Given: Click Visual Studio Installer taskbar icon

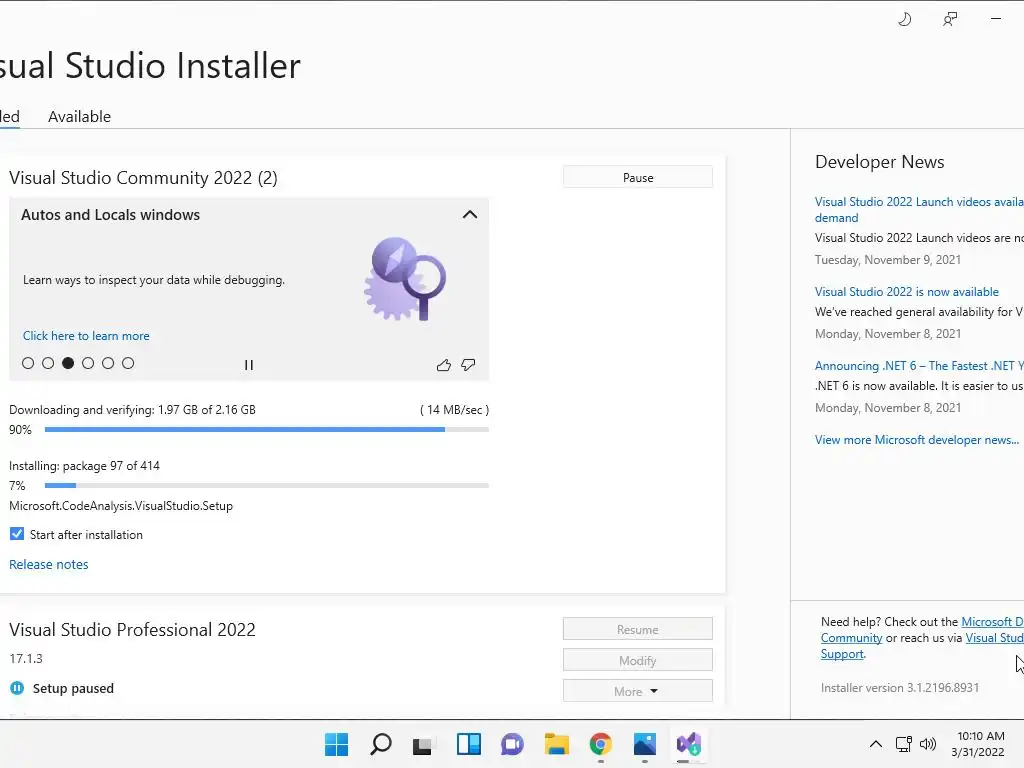Looking at the screenshot, I should [688, 744].
